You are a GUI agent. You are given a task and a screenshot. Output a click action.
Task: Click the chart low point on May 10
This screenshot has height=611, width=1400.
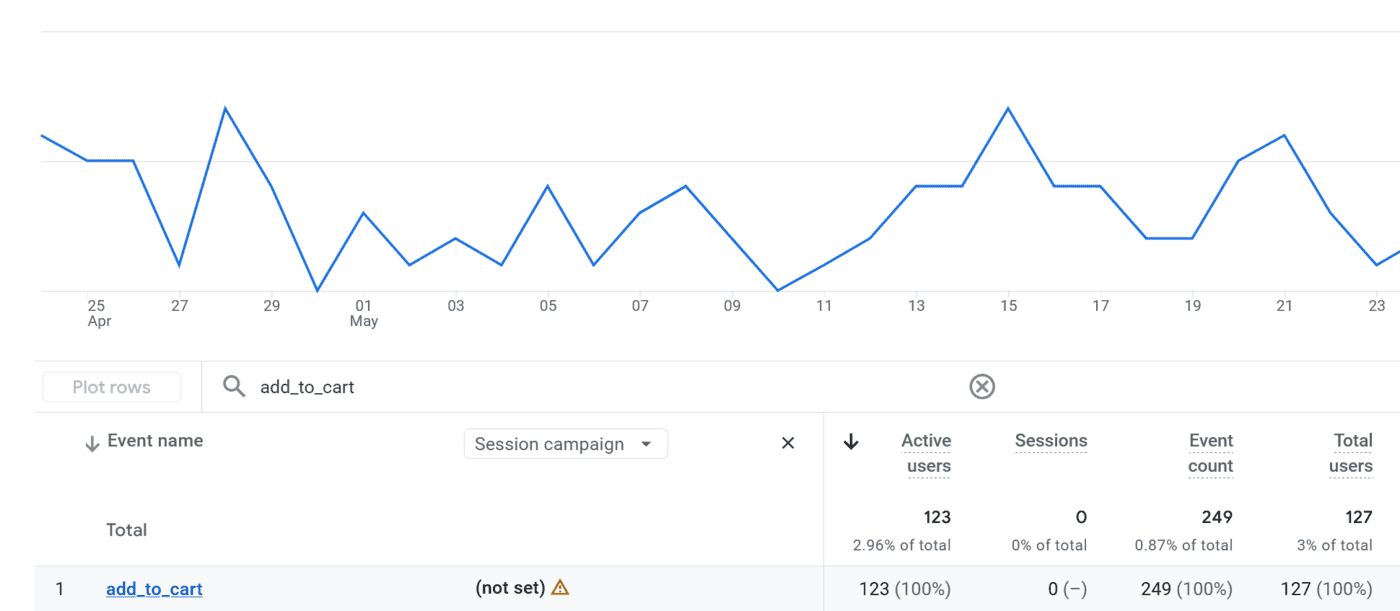[778, 291]
